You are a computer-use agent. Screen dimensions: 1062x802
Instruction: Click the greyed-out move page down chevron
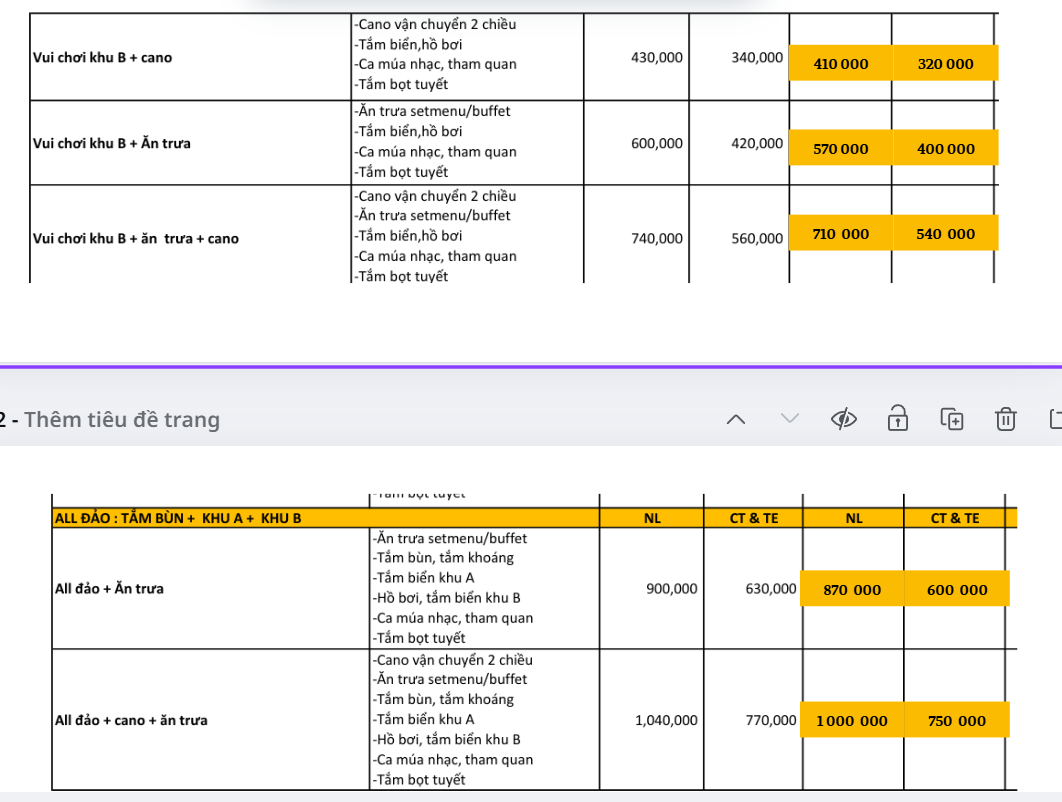point(790,419)
